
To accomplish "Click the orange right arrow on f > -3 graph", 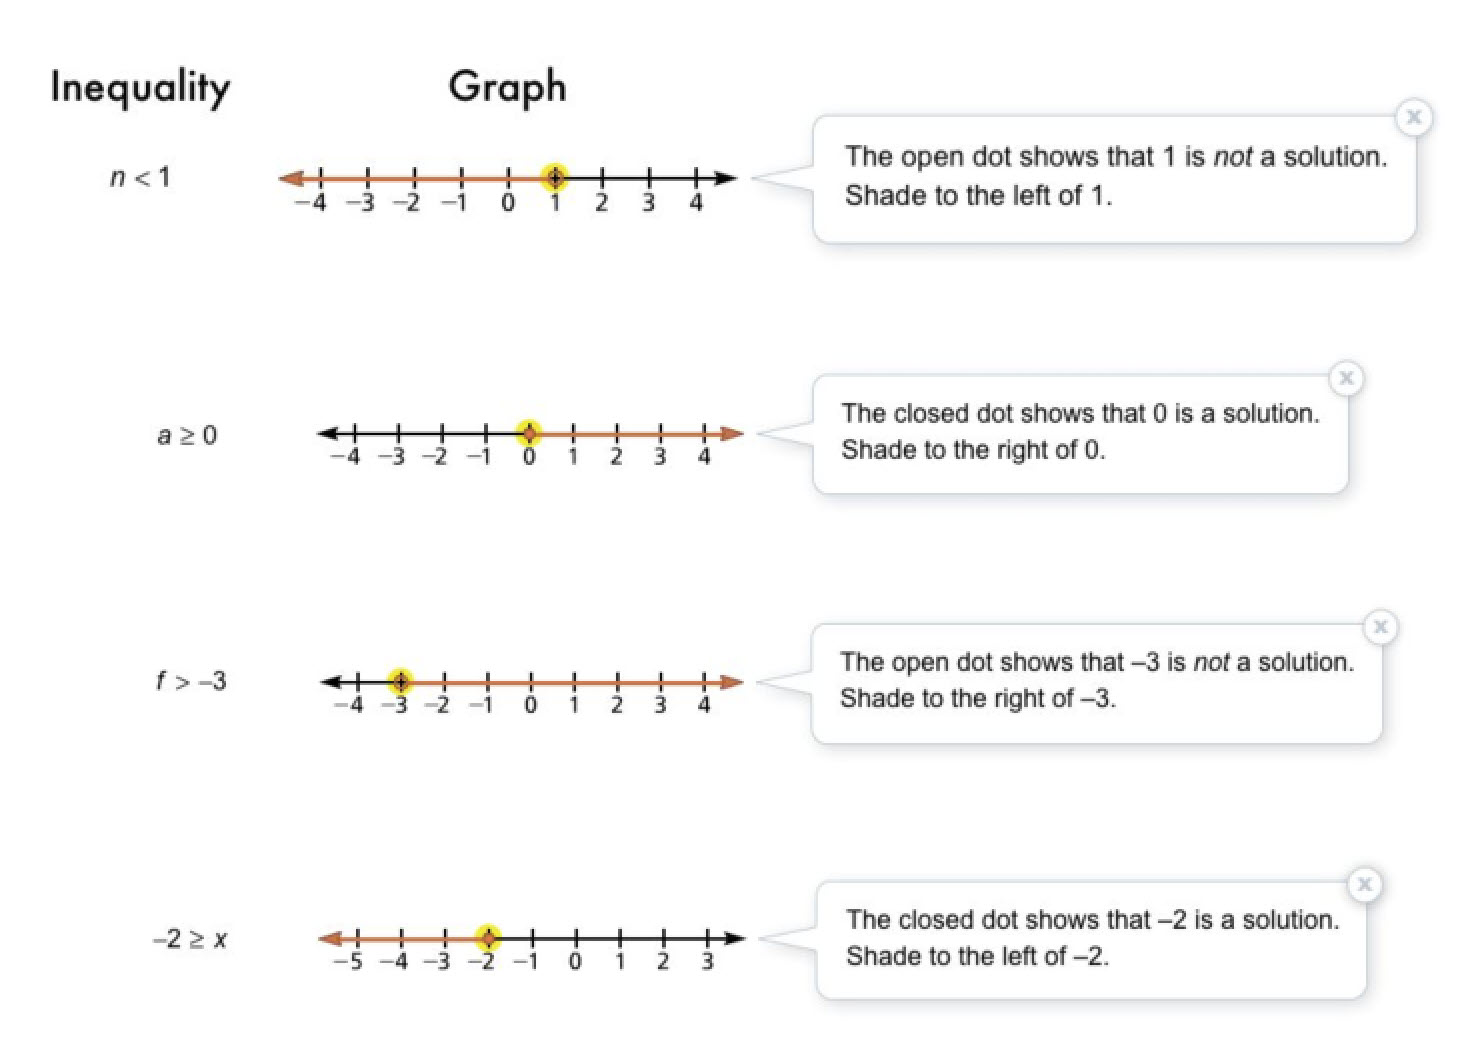I will tap(732, 682).
